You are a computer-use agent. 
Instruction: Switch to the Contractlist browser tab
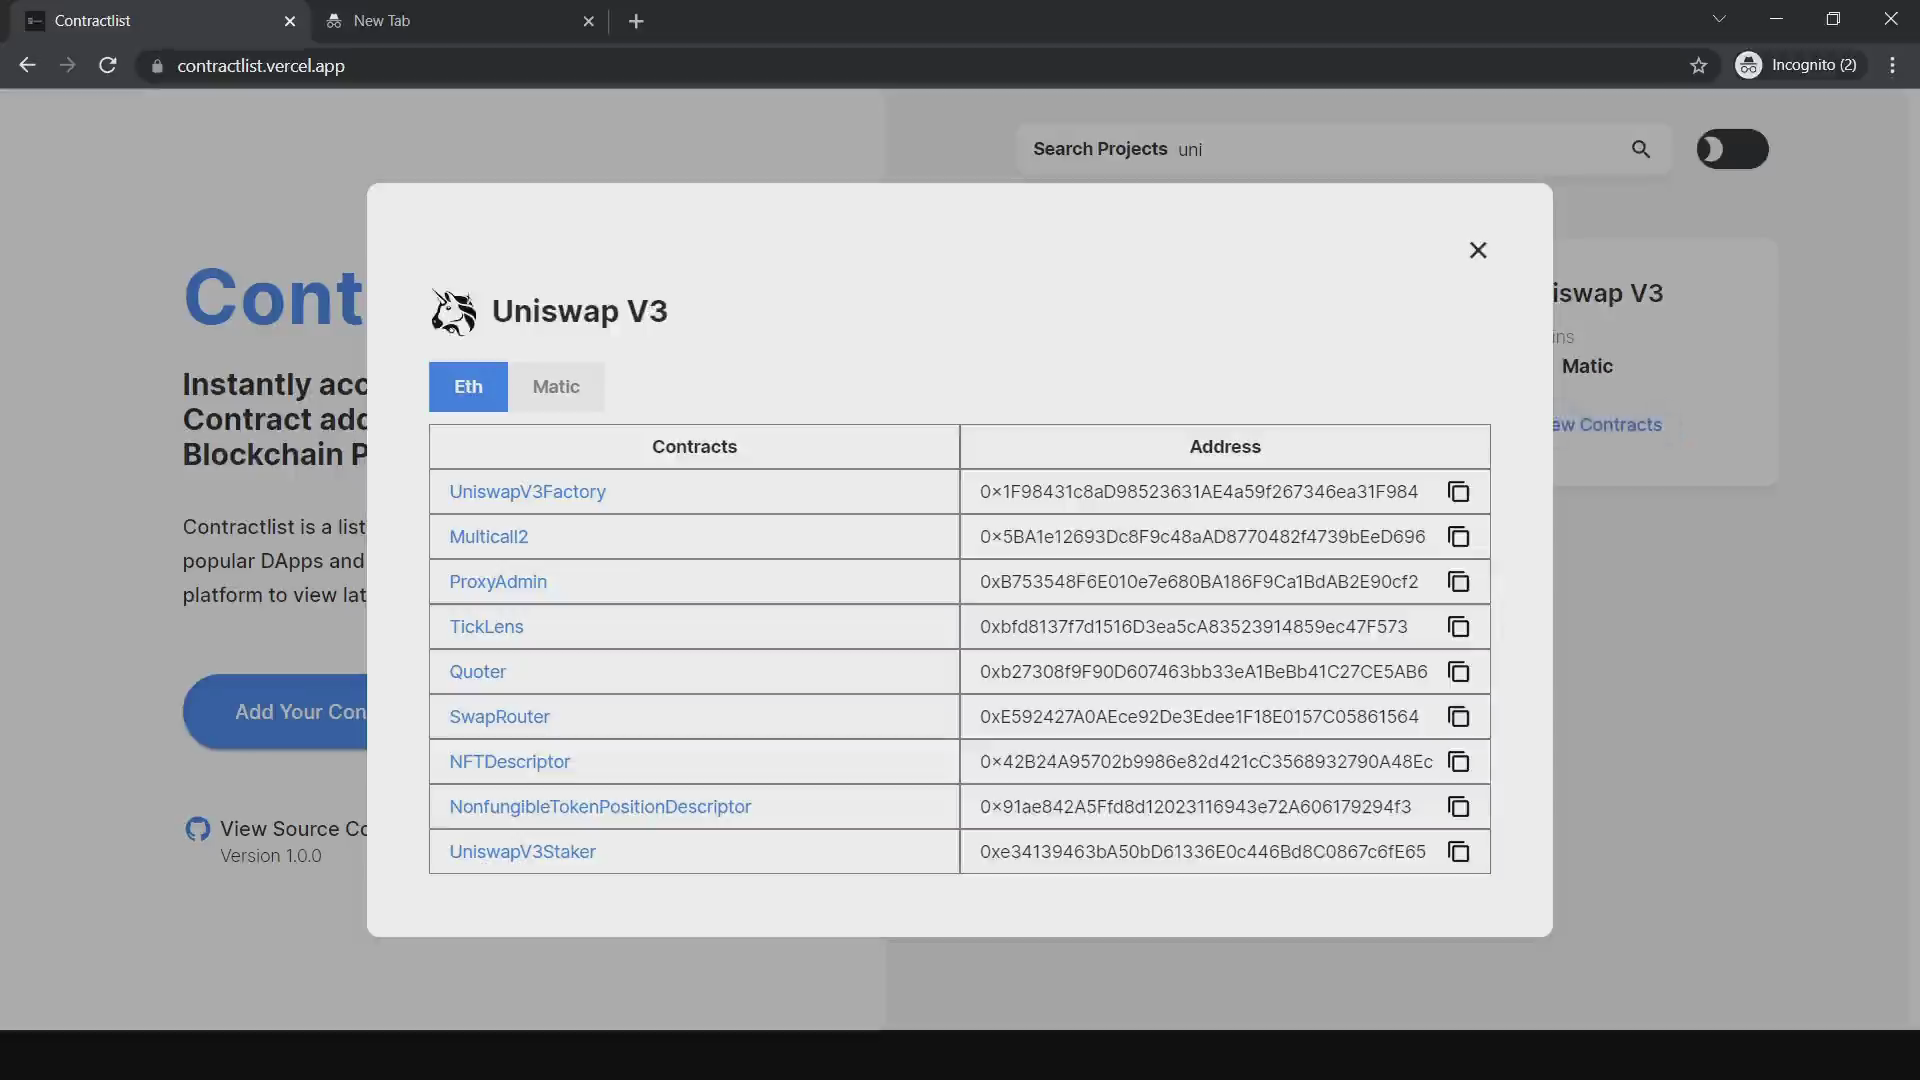pyautogui.click(x=160, y=21)
